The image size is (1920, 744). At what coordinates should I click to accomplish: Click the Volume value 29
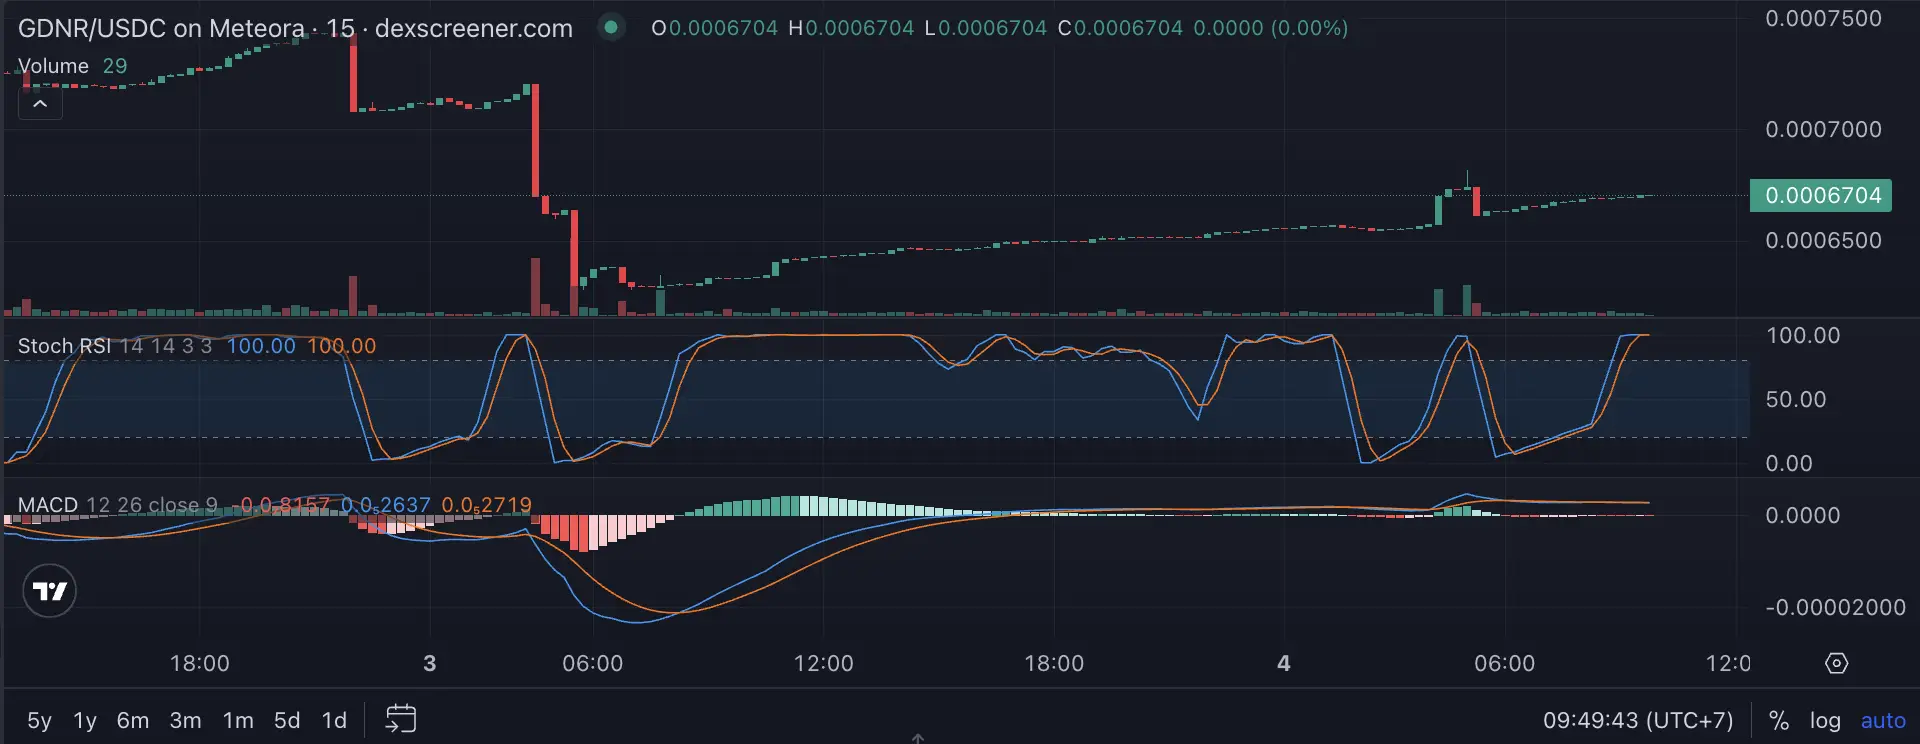pos(115,66)
